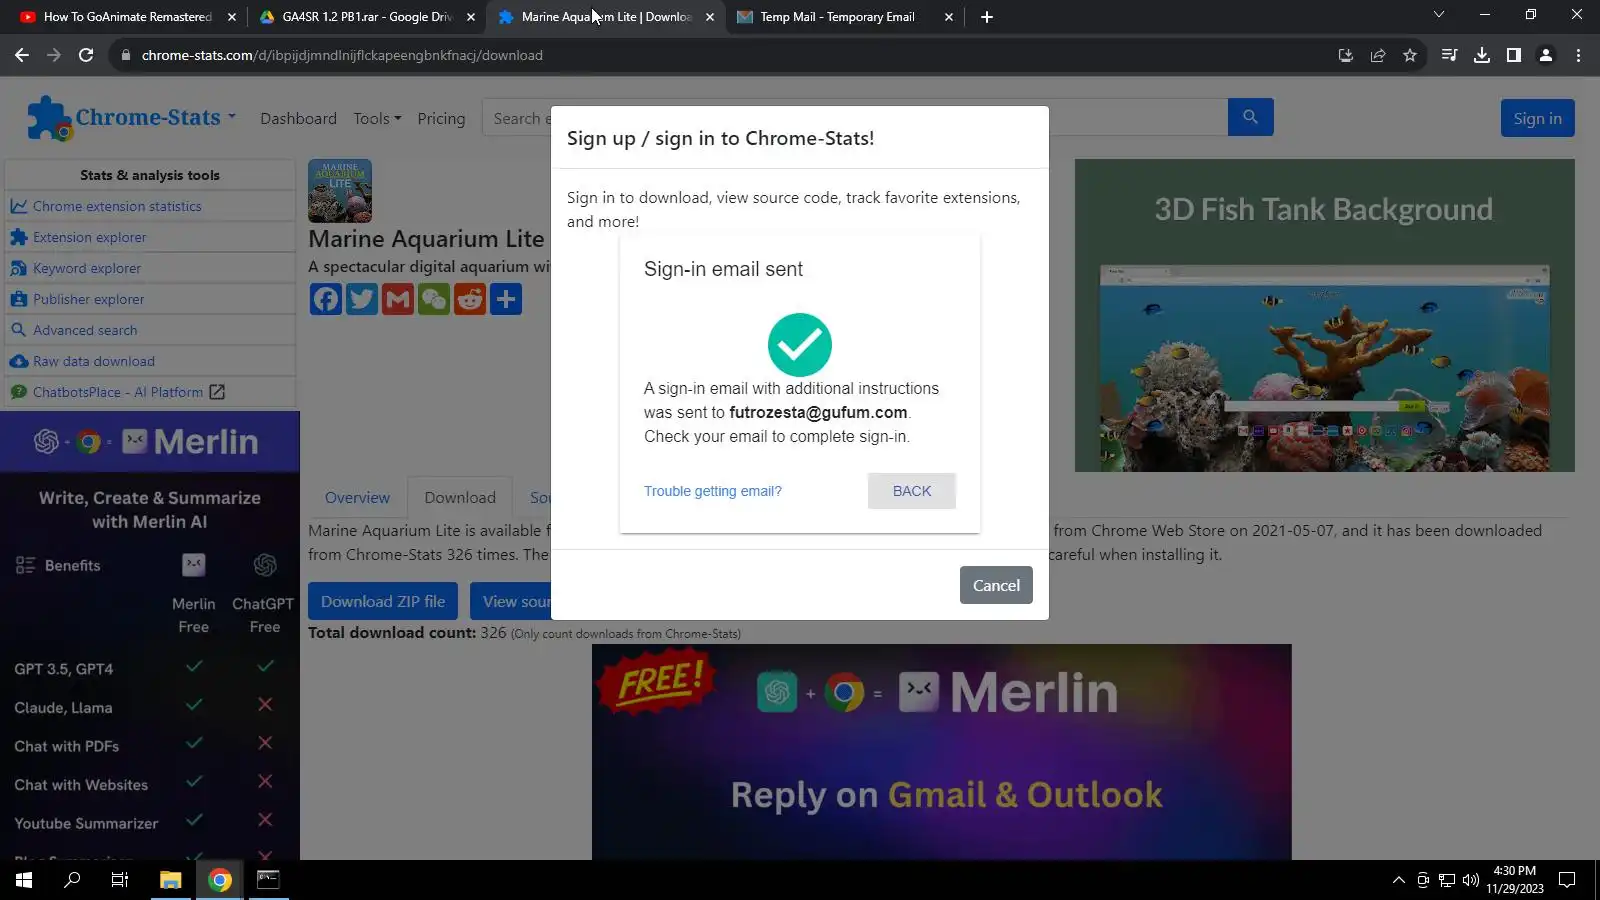Open Windows taskbar search

point(72,880)
